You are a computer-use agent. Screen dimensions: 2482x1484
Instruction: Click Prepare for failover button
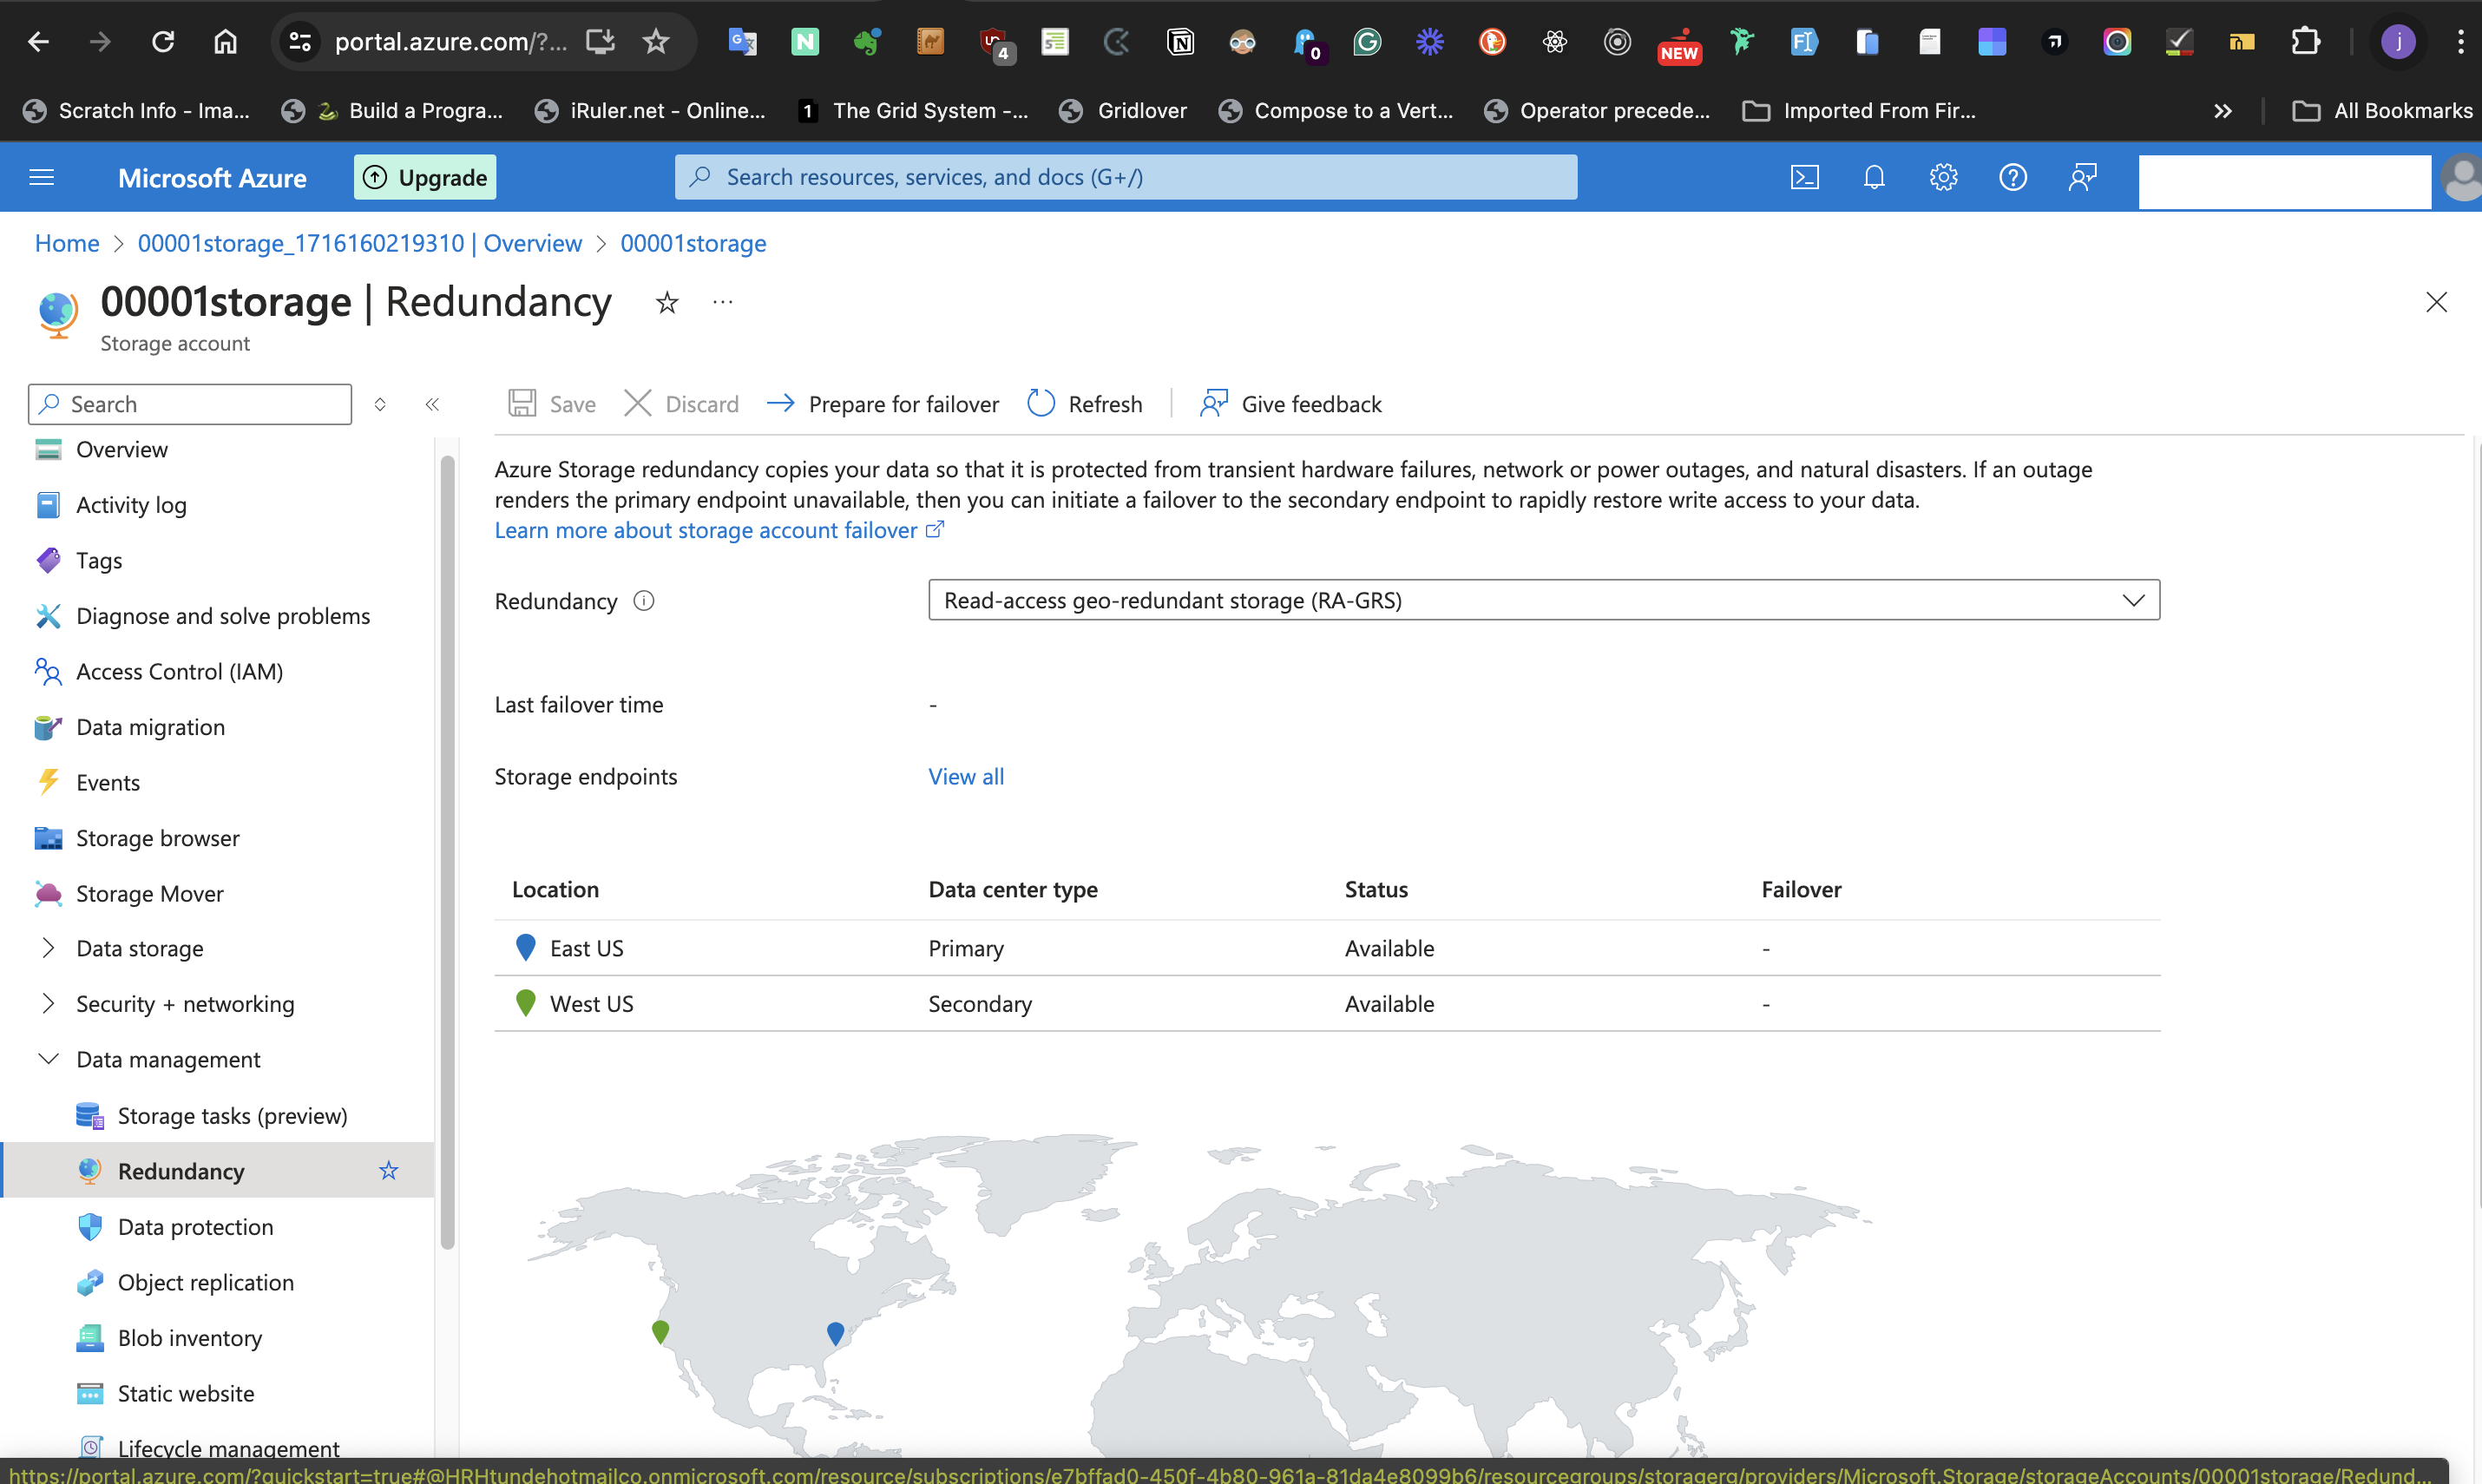[x=883, y=403]
